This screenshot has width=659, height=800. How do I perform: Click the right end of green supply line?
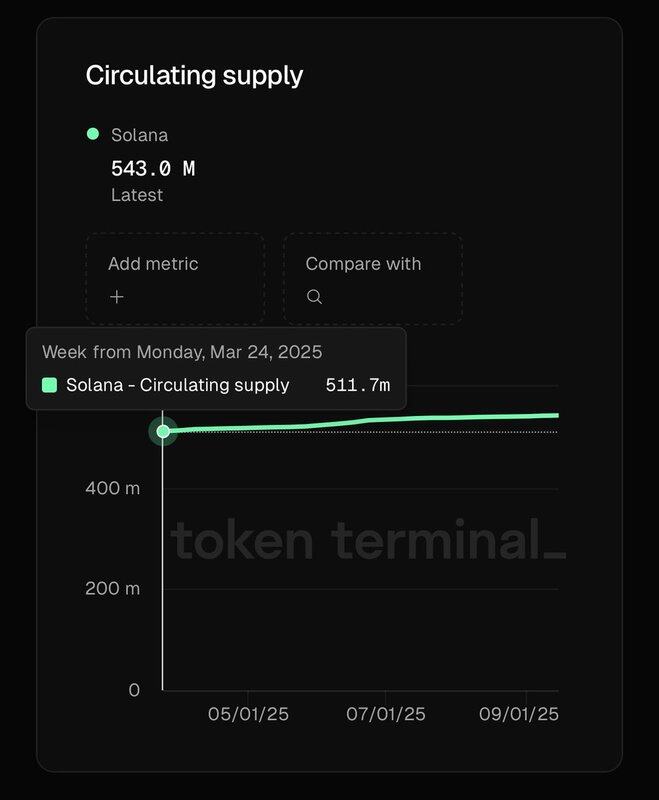[556, 415]
